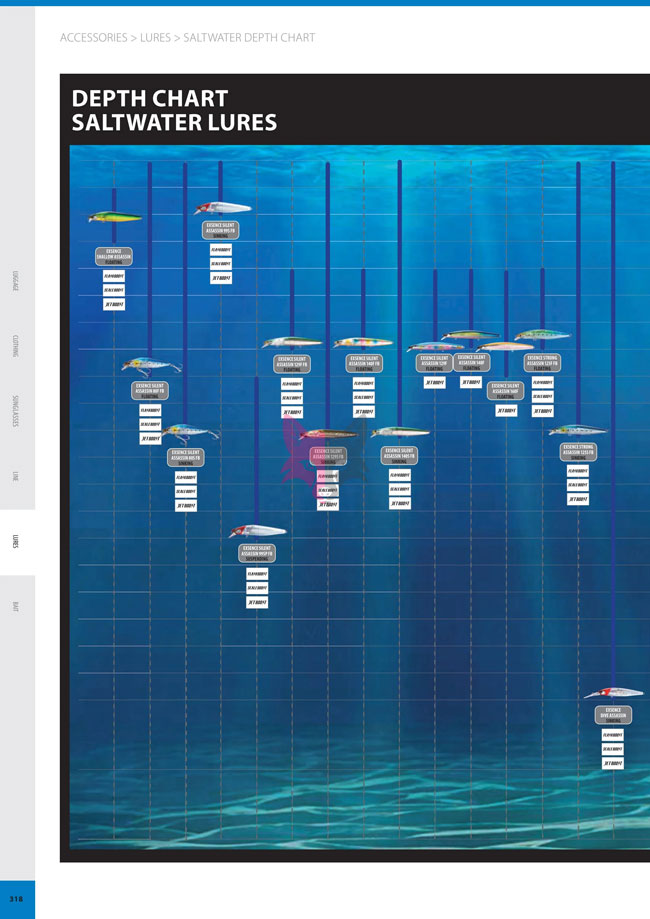The image size is (650, 919).
Task: Select the Silent Assassin 99SP FB lure image
Action: [256, 531]
